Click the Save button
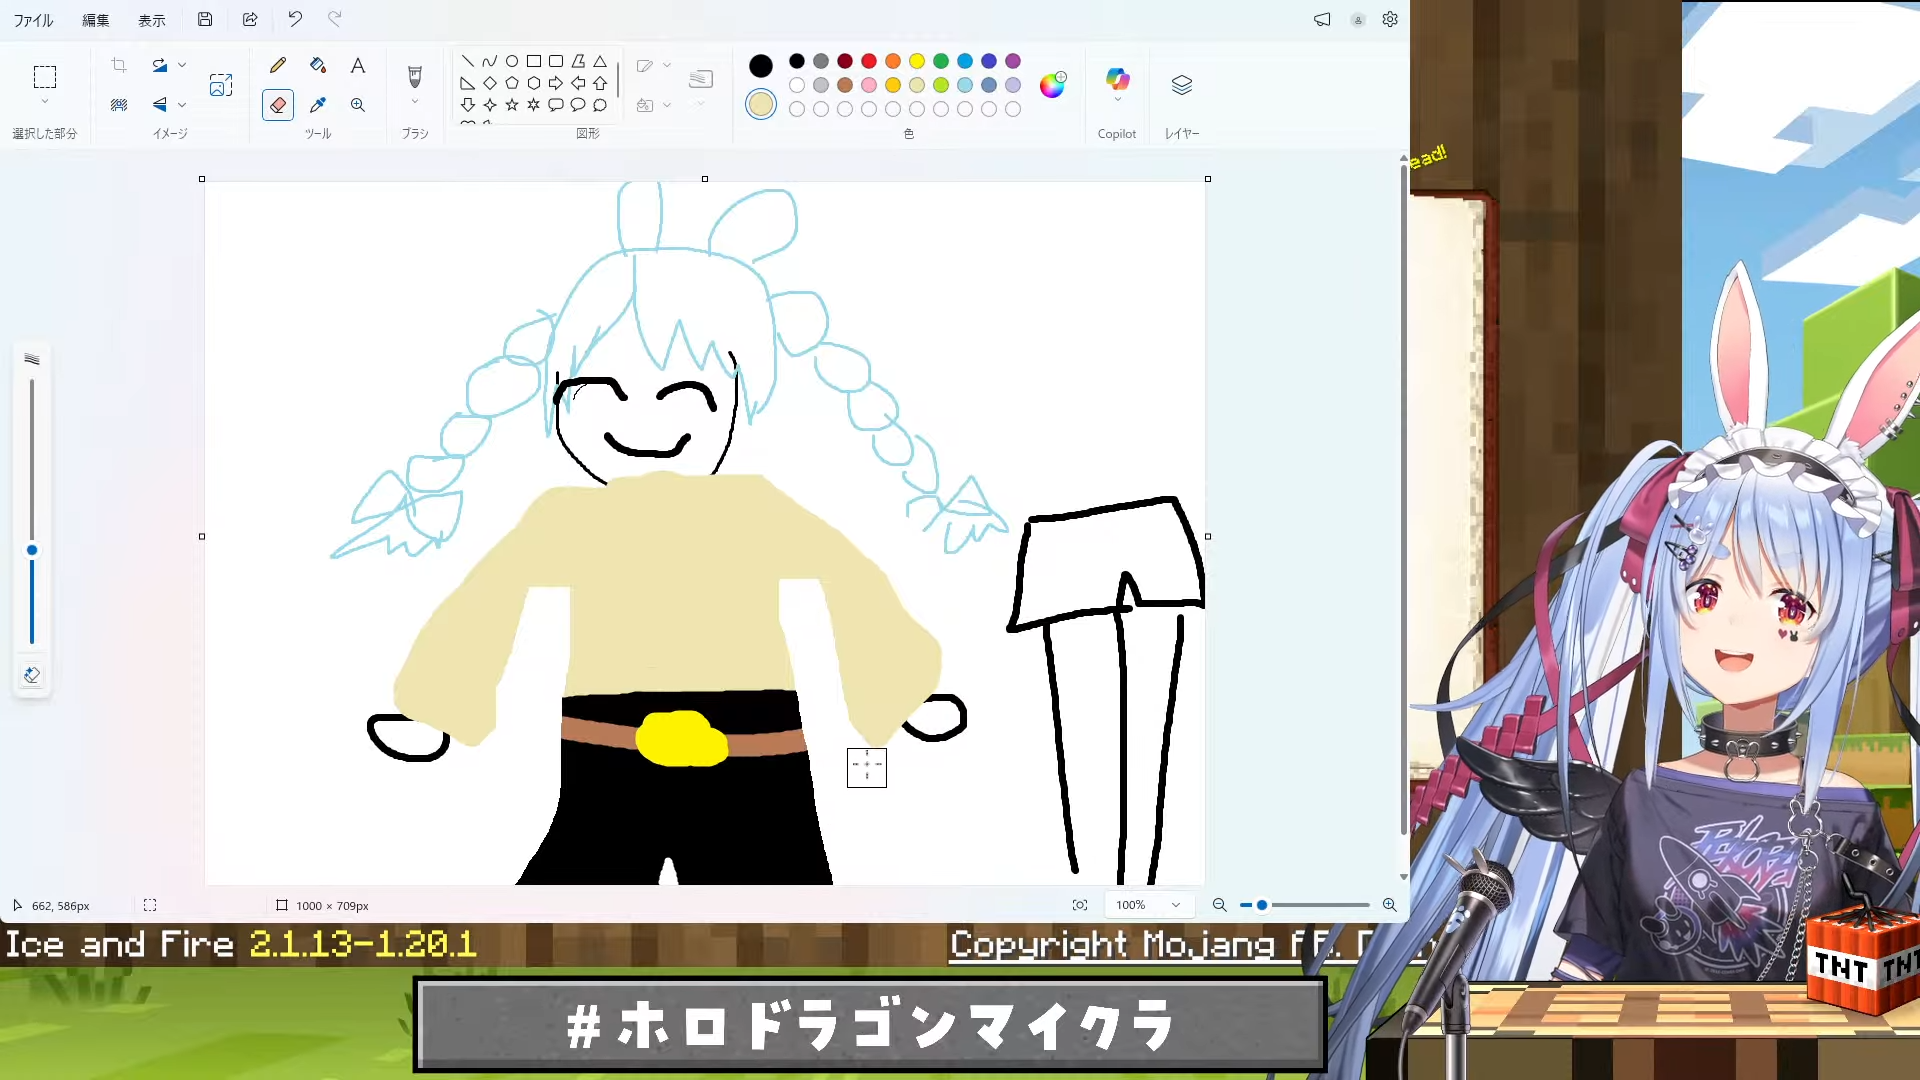Screen dimensions: 1920x1080 click(x=205, y=19)
